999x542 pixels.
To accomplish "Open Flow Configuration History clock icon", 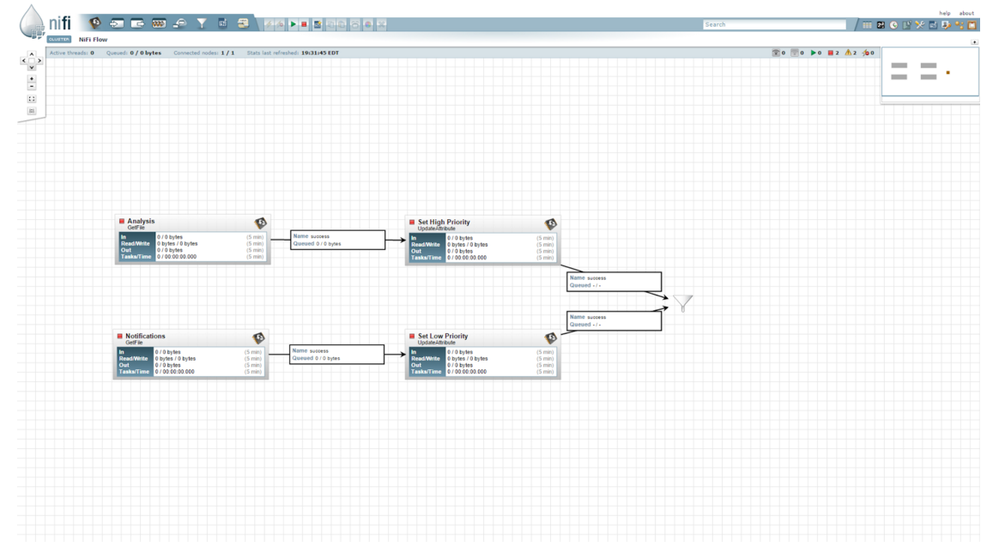I will 894,25.
